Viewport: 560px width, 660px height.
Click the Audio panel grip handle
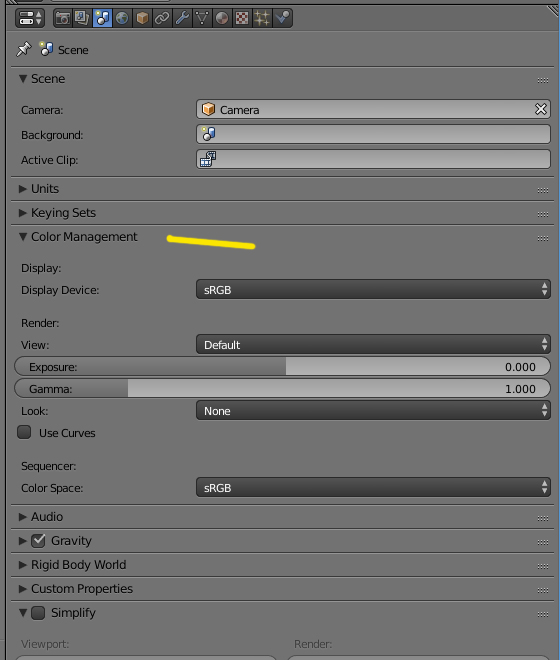click(543, 519)
